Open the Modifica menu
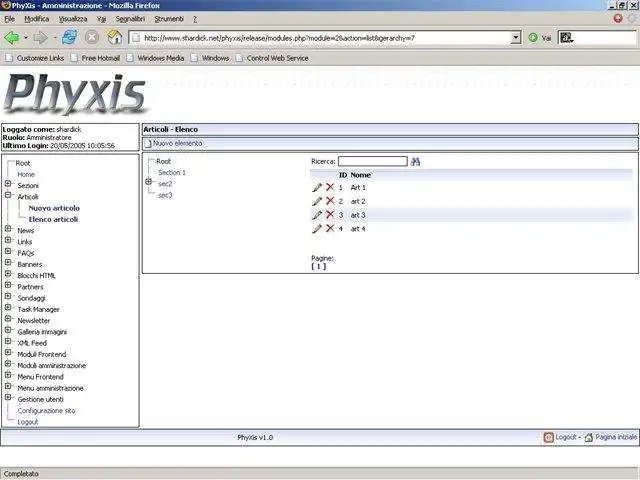 [x=36, y=19]
